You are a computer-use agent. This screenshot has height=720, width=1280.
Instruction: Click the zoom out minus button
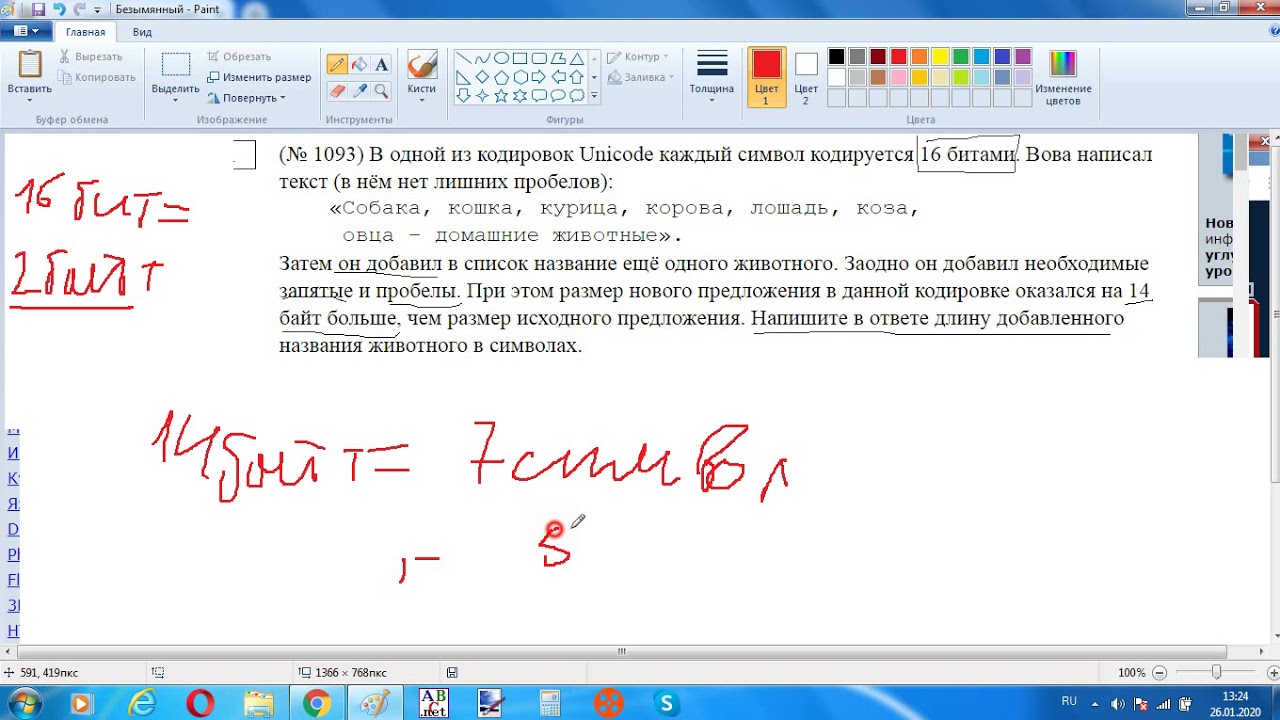(x=1160, y=673)
